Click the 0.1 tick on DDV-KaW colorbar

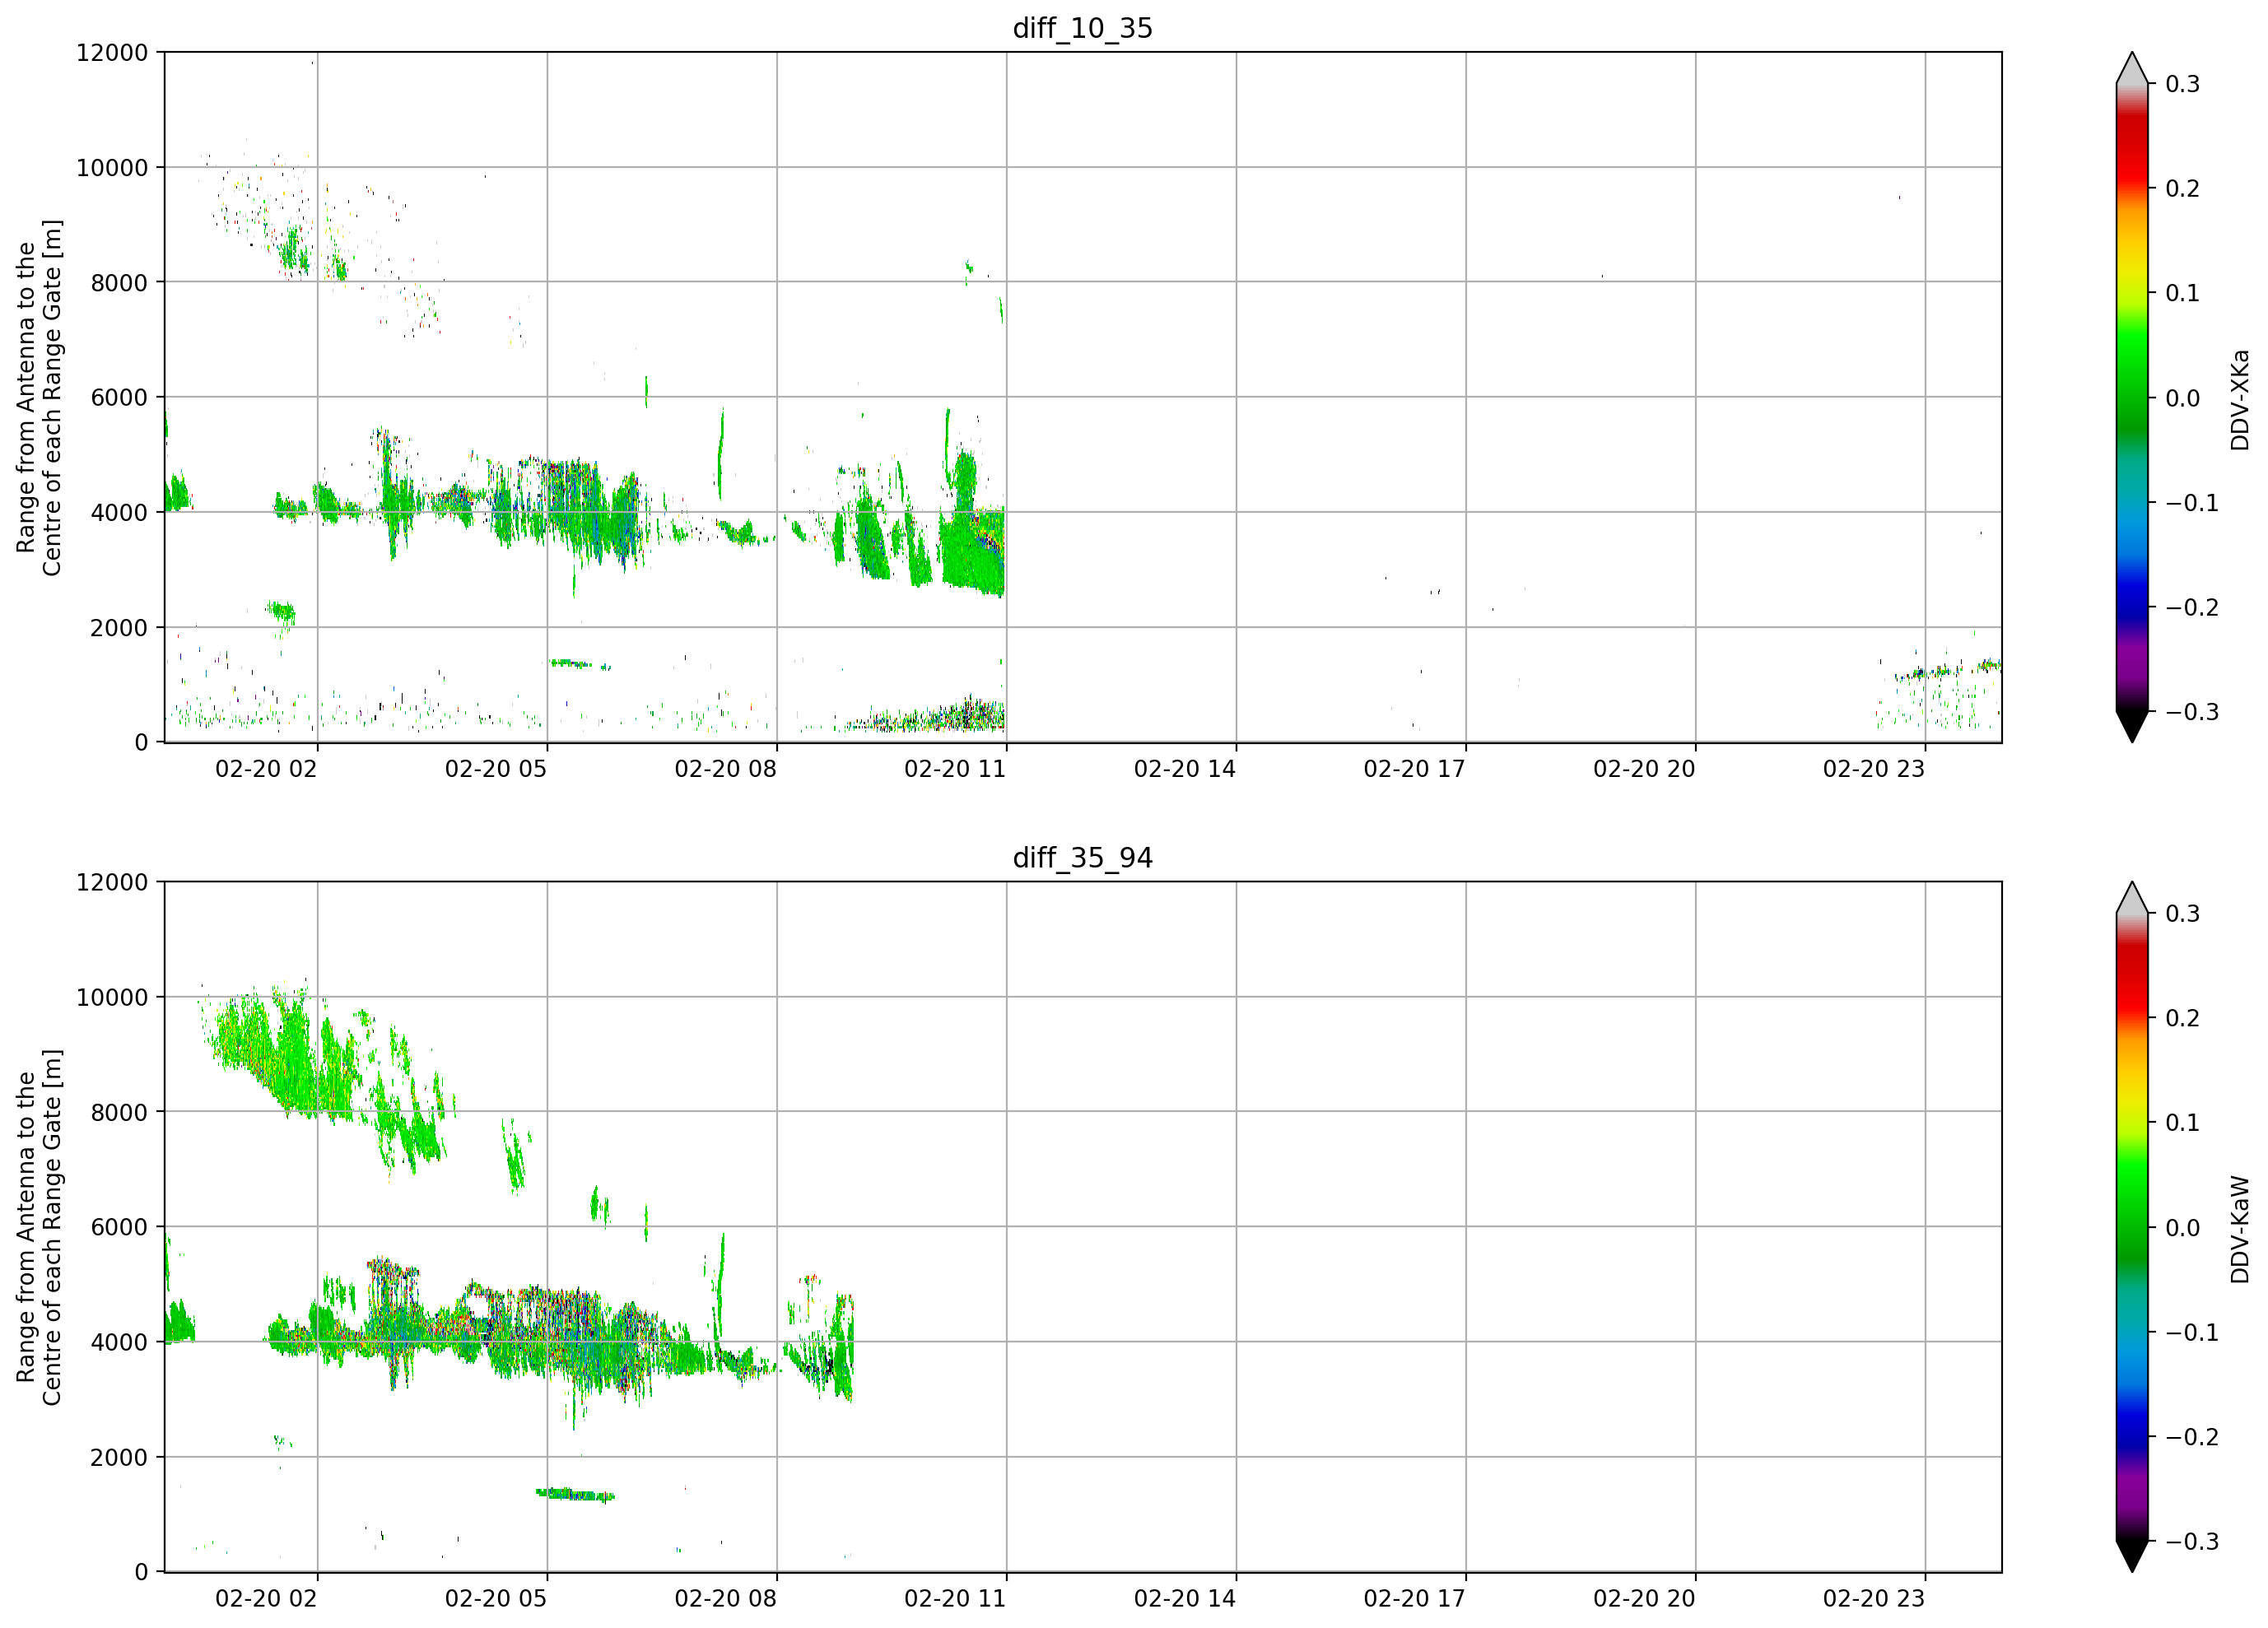point(2182,1123)
